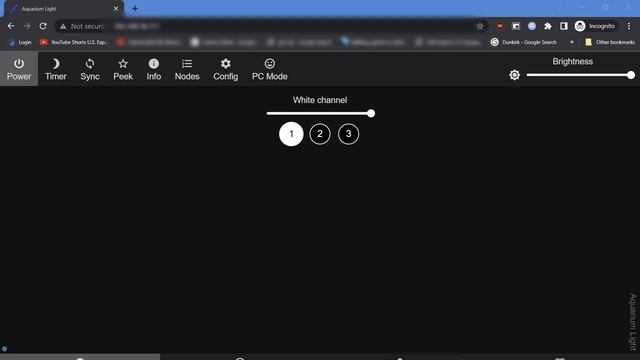
Task: Select preset 3 circle
Action: coord(348,134)
